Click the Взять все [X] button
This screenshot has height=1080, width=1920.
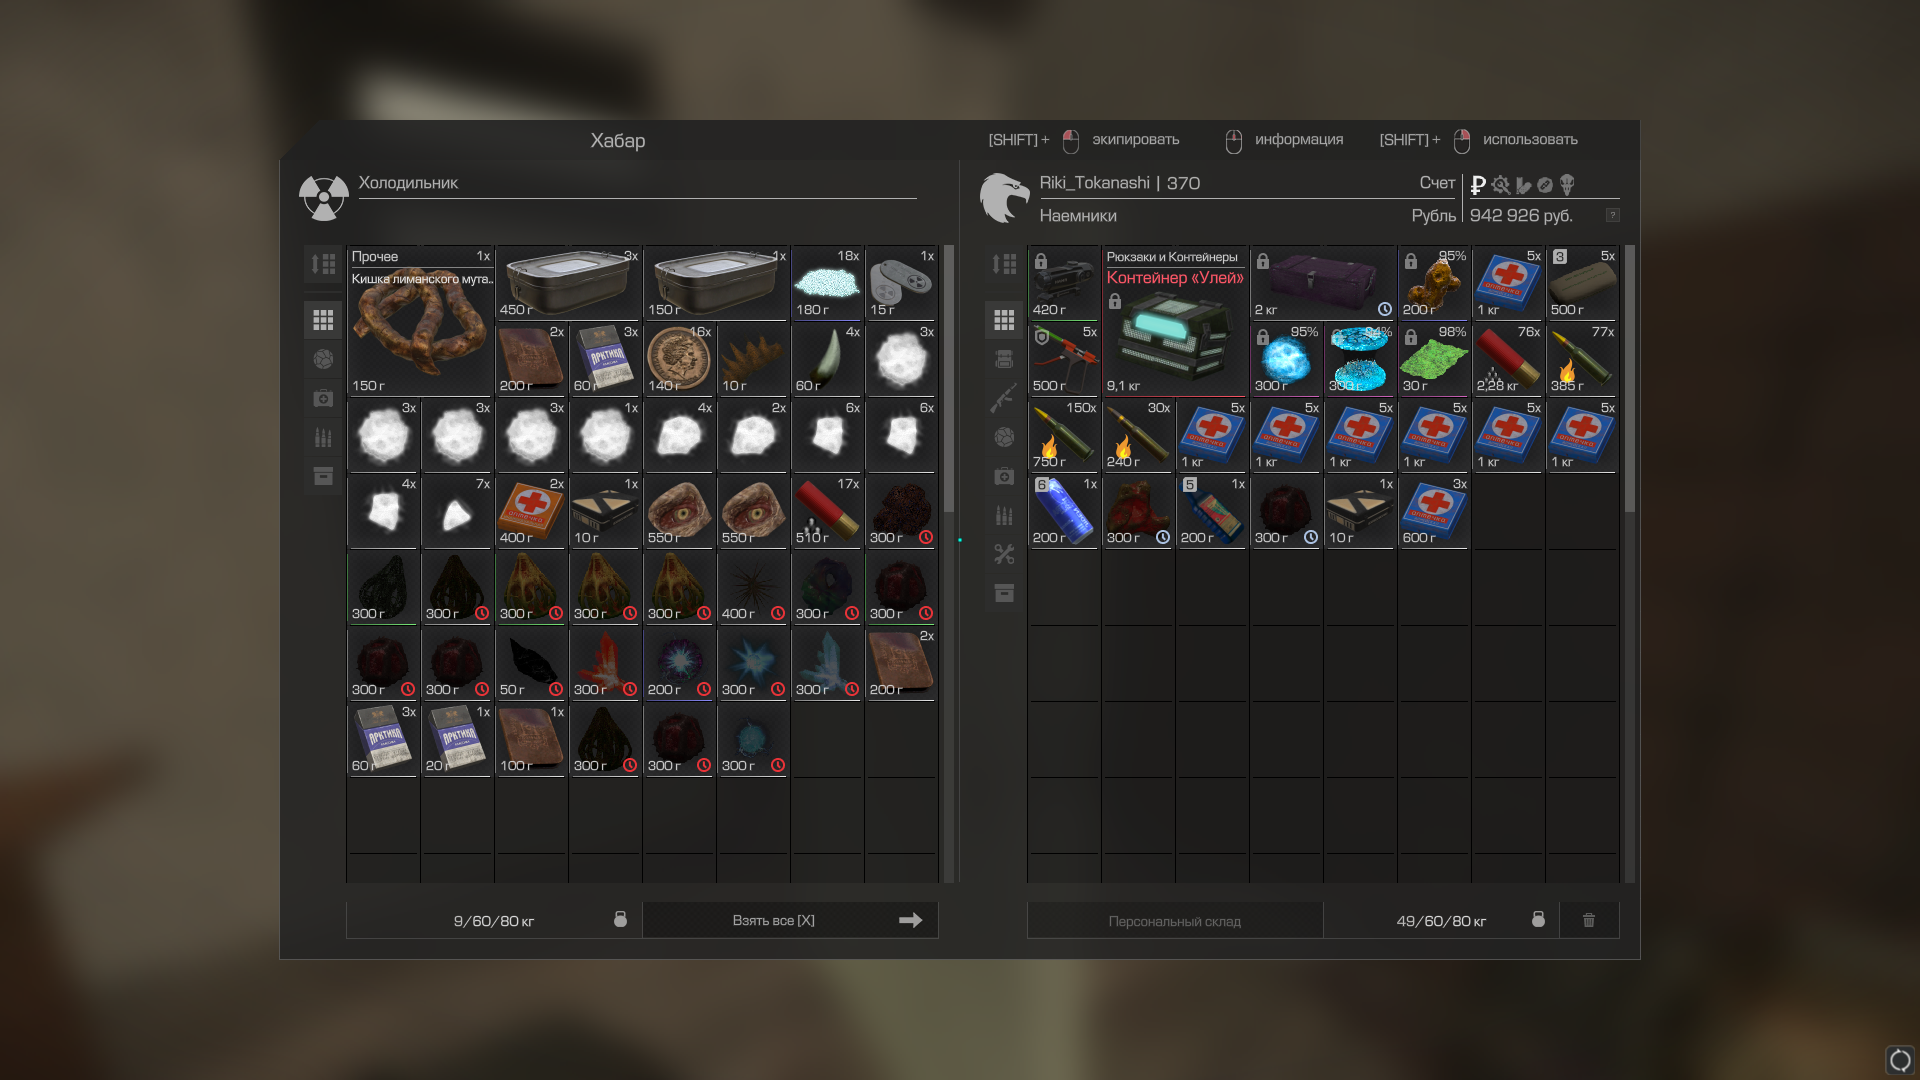pos(790,920)
